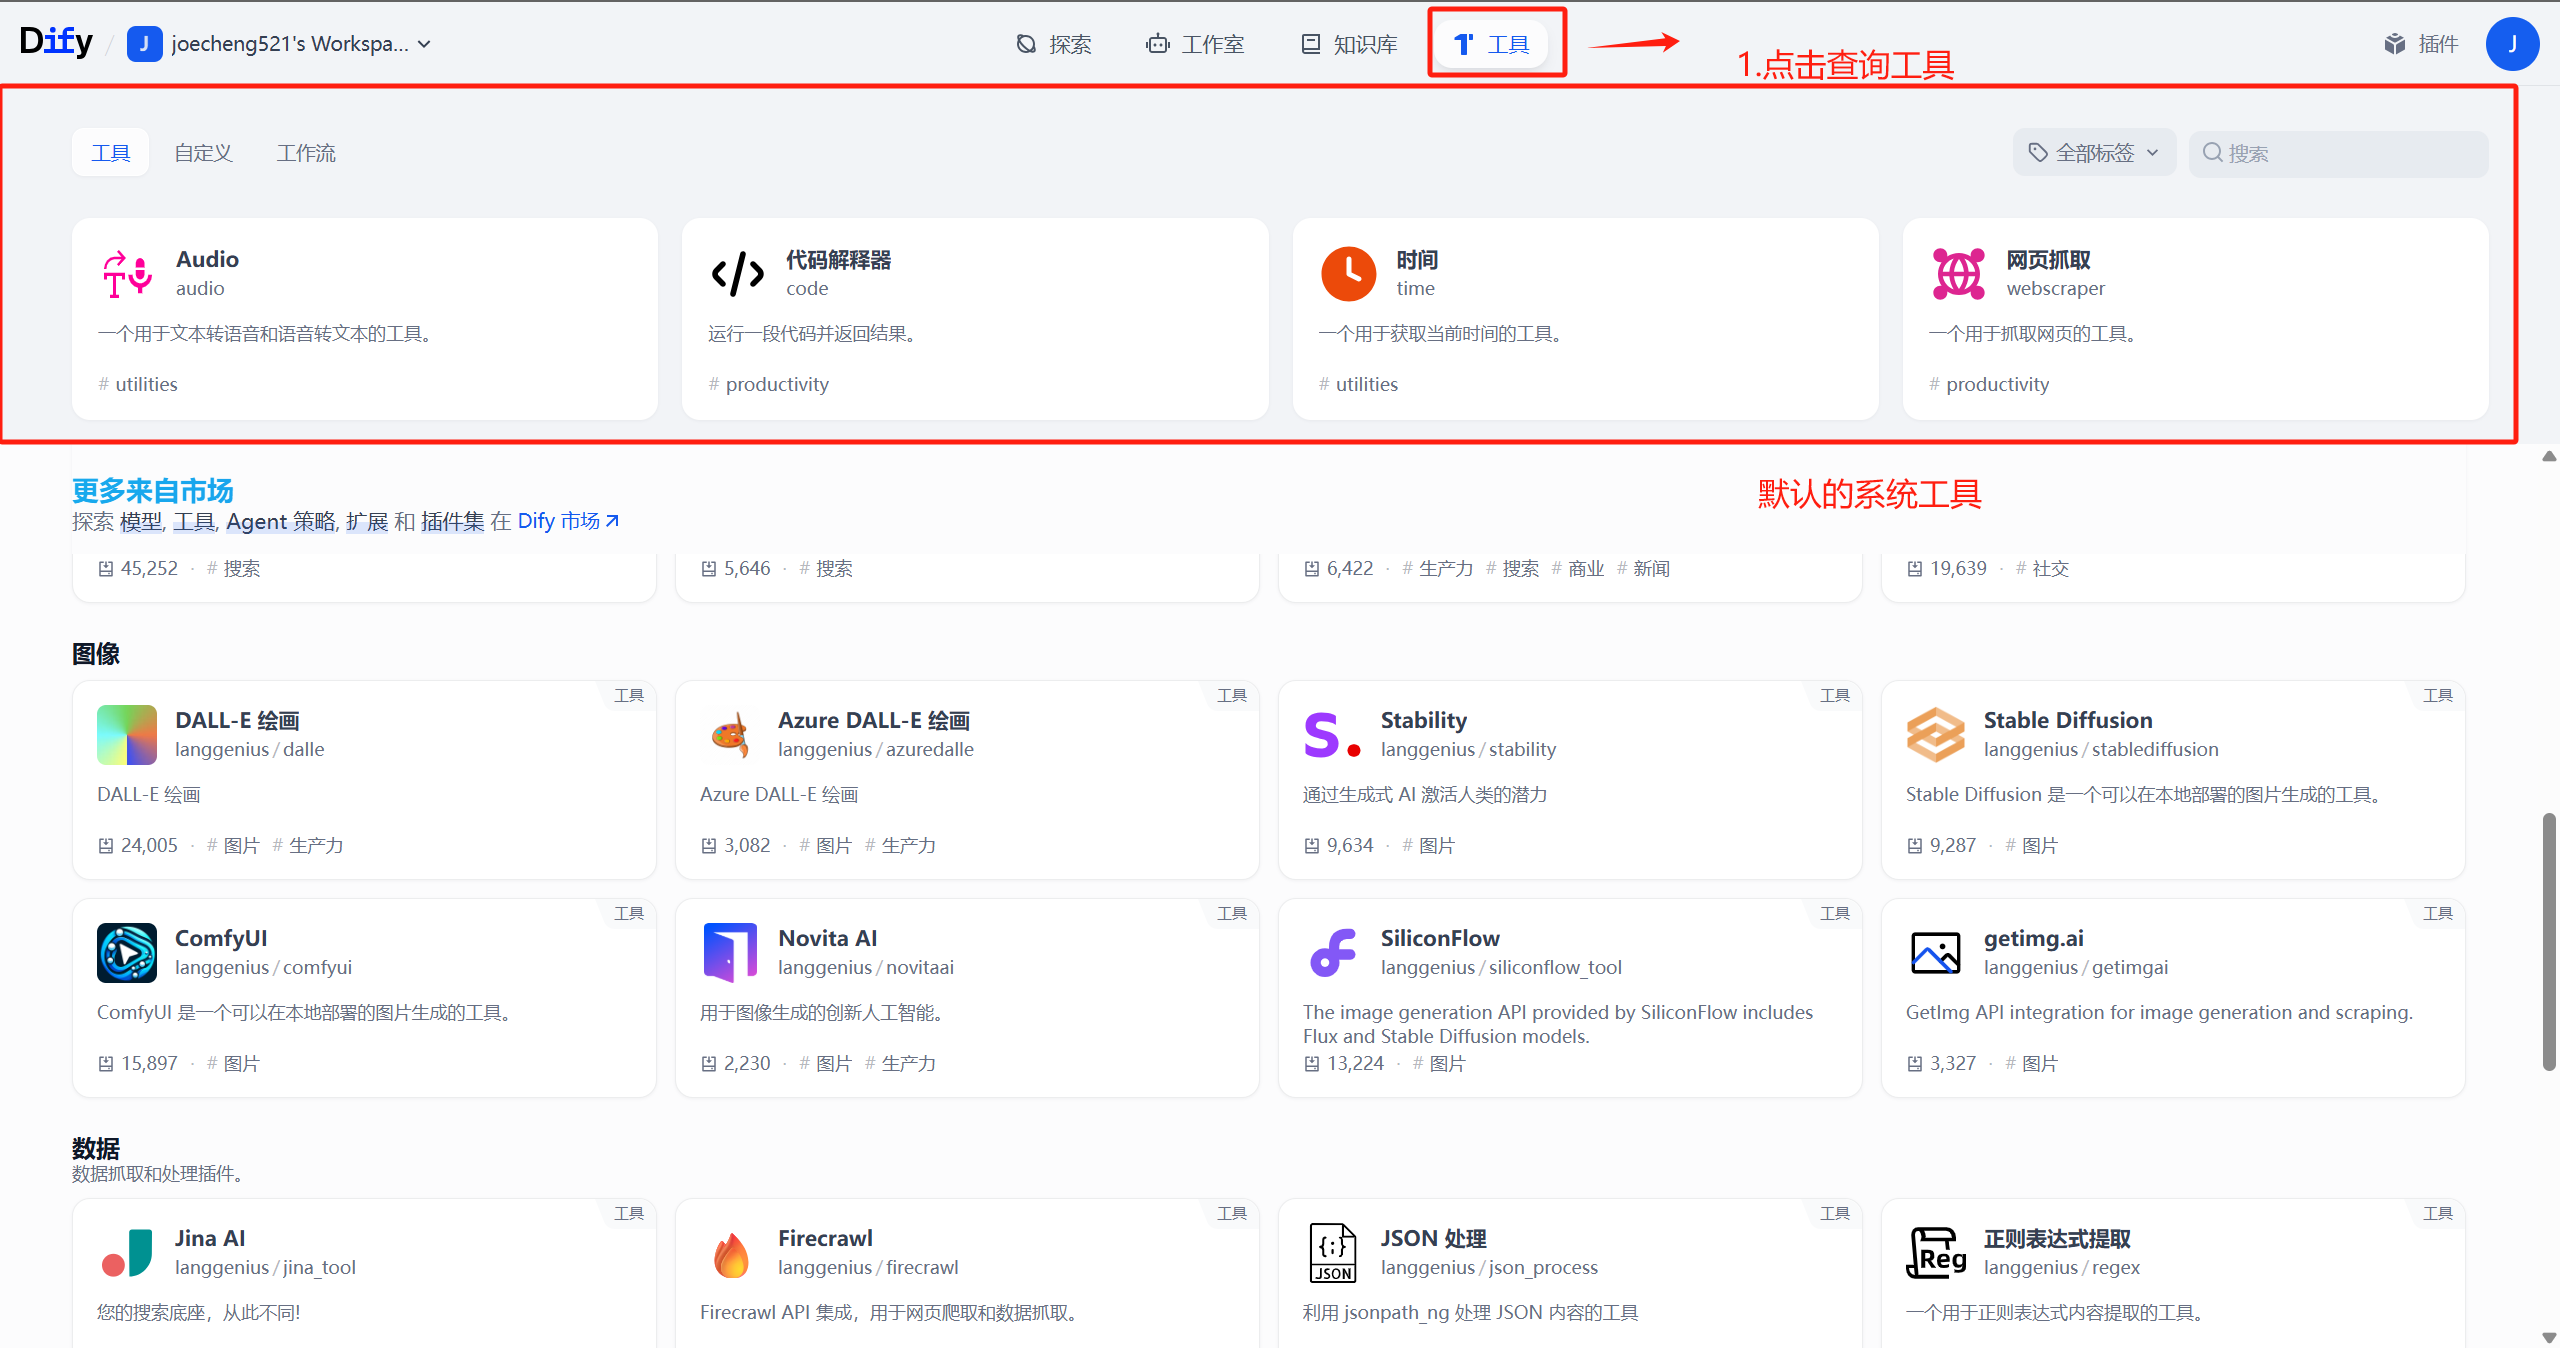Screen dimensions: 2560x1348
Task: Open the ComfyUI card title
Action: click(x=221, y=938)
